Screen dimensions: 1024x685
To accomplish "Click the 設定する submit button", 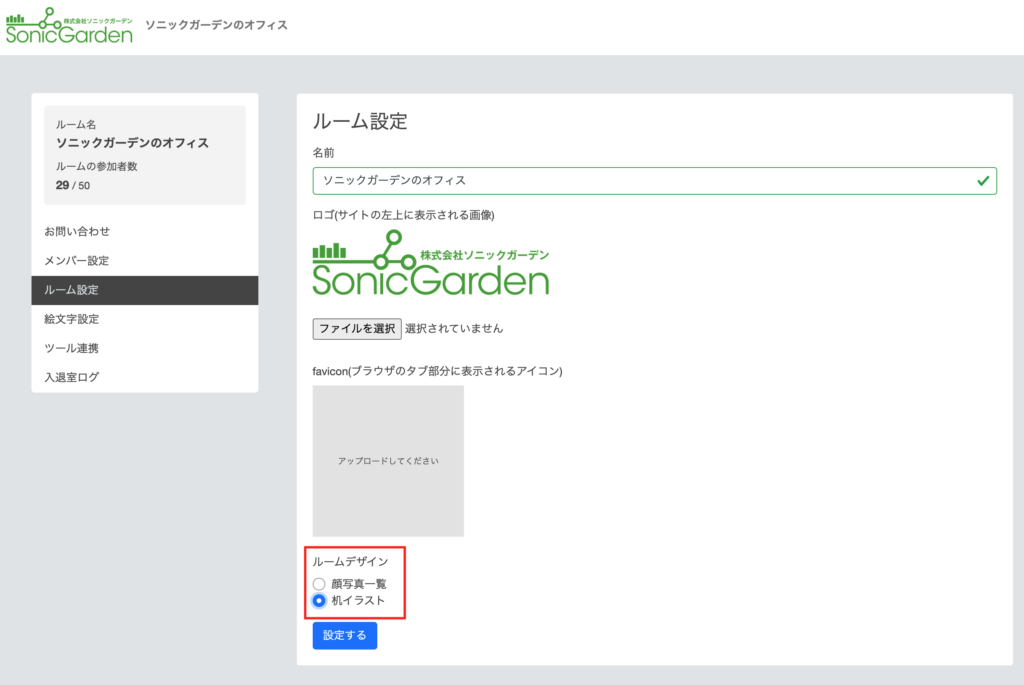I will coord(345,635).
